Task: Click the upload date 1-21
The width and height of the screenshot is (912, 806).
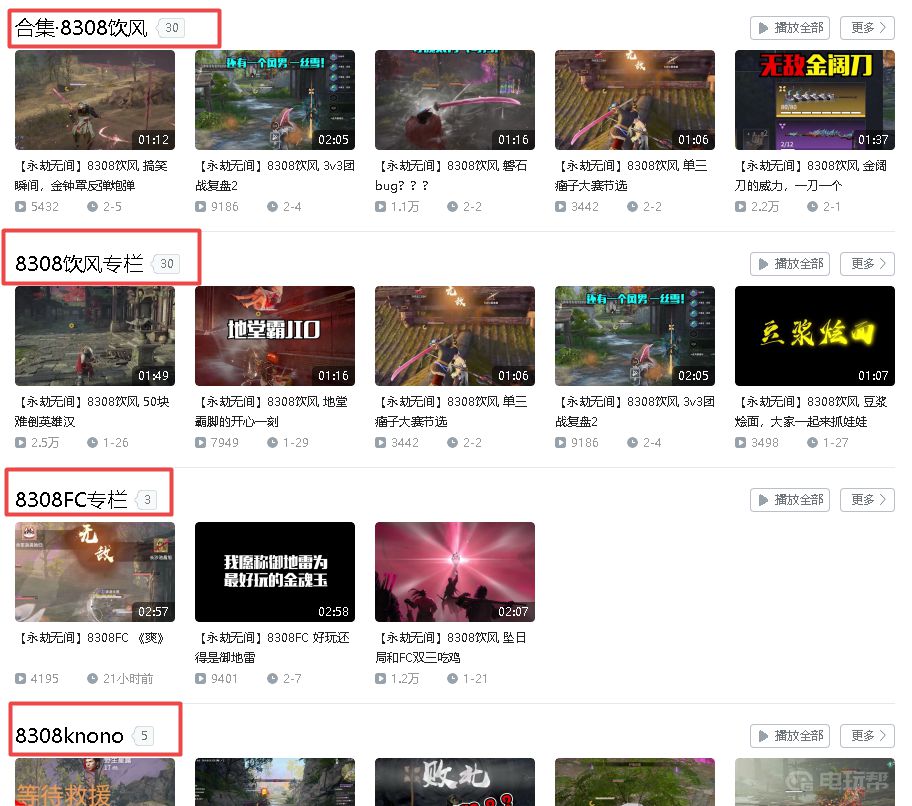Action: point(475,679)
